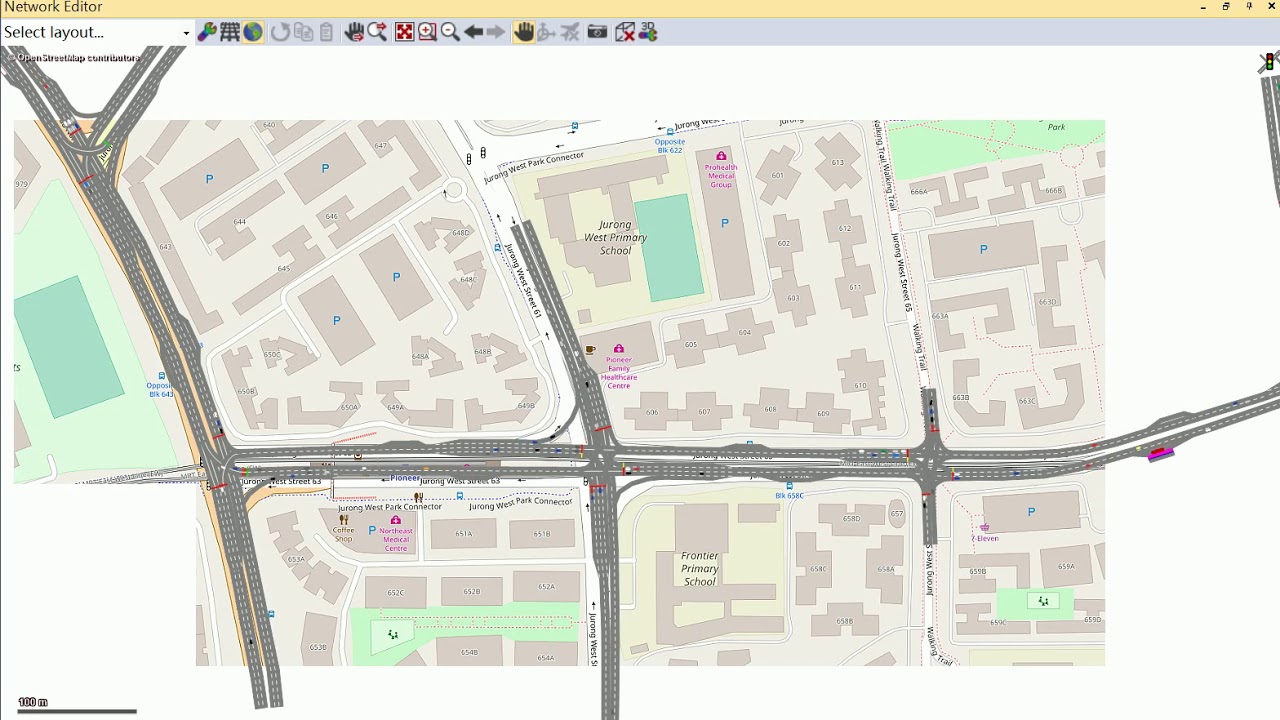Click the box-with-red-X icon

[625, 32]
